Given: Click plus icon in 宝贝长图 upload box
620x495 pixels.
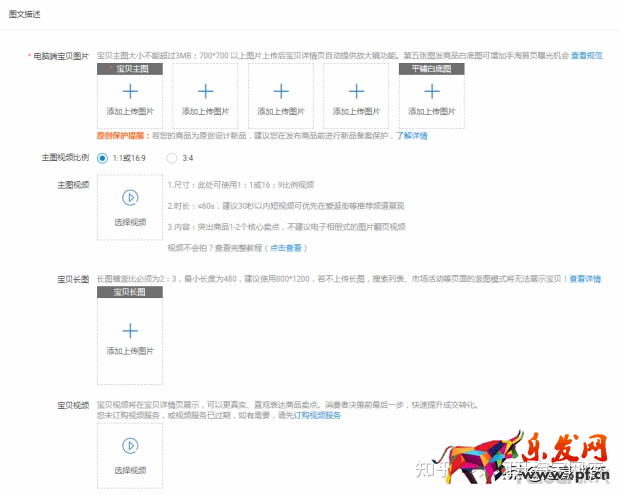Looking at the screenshot, I should [x=130, y=330].
